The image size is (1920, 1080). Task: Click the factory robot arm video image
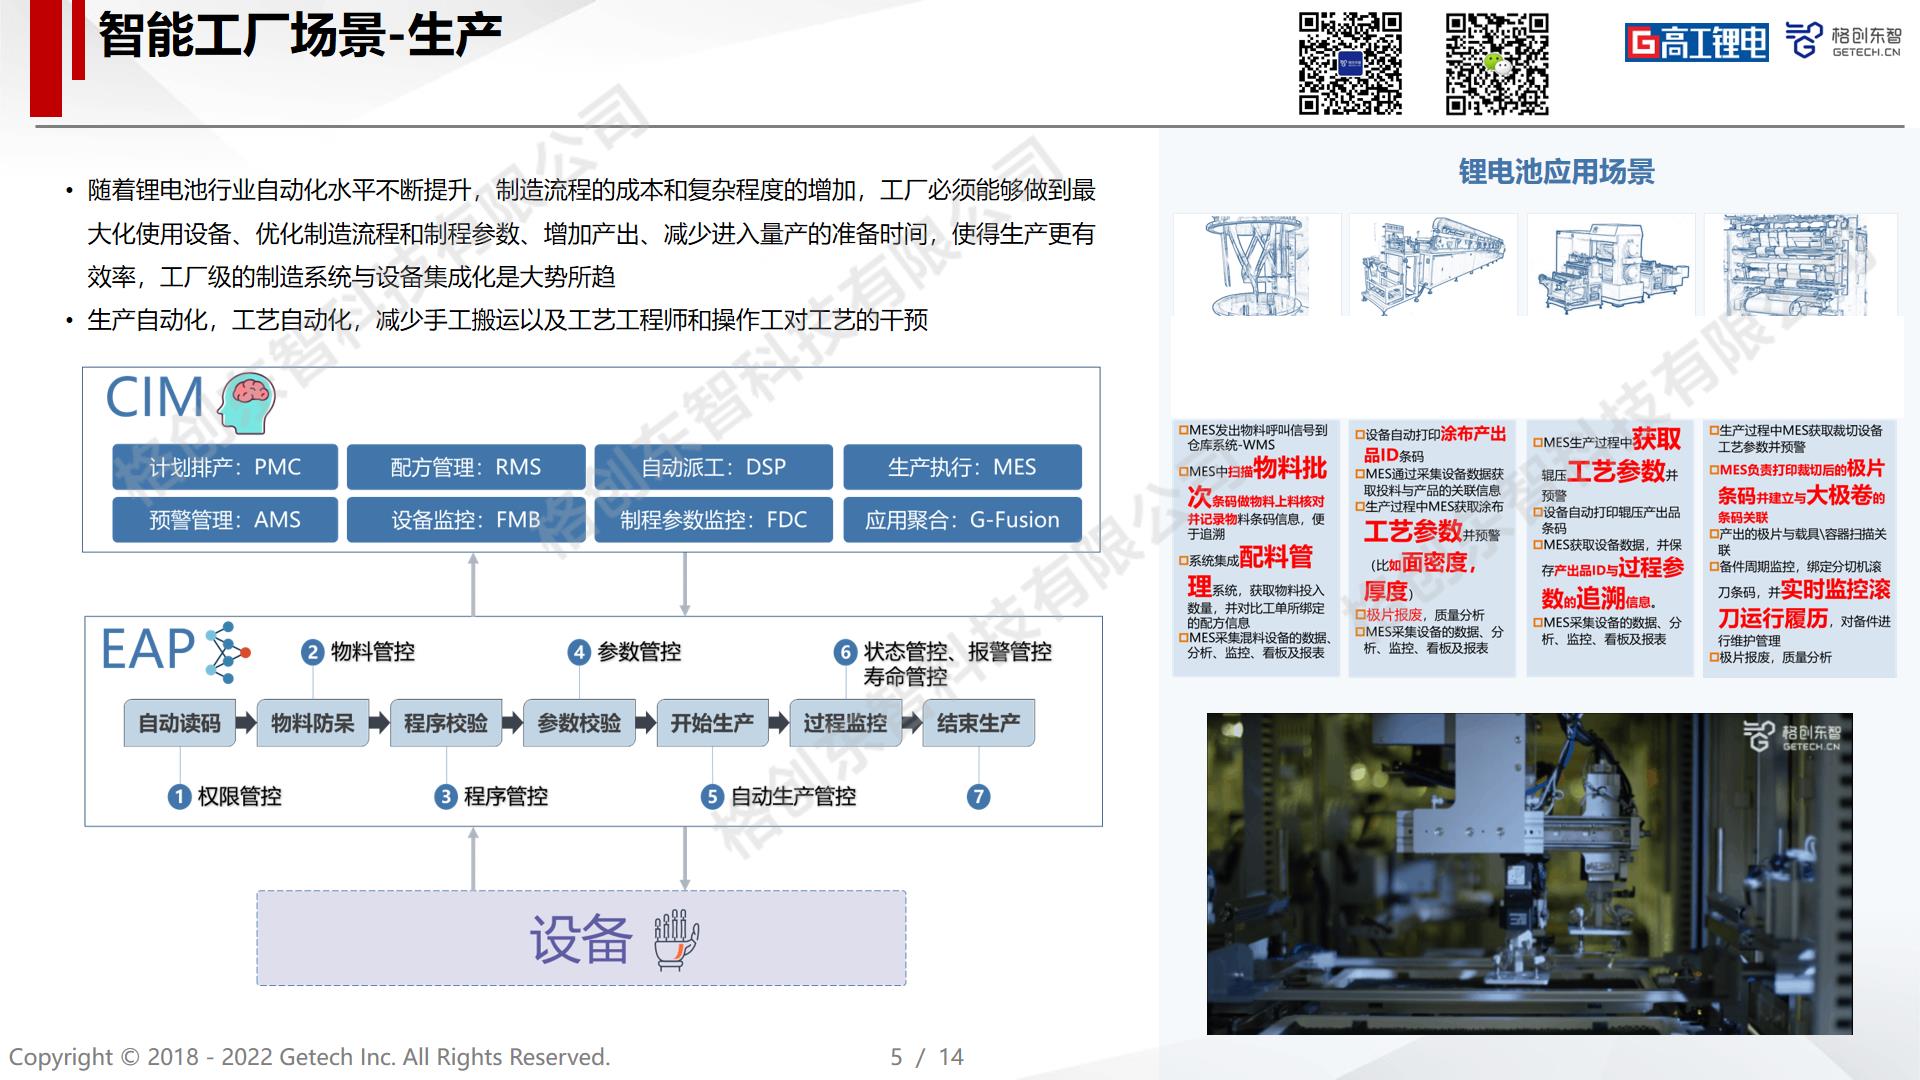(x=1529, y=873)
